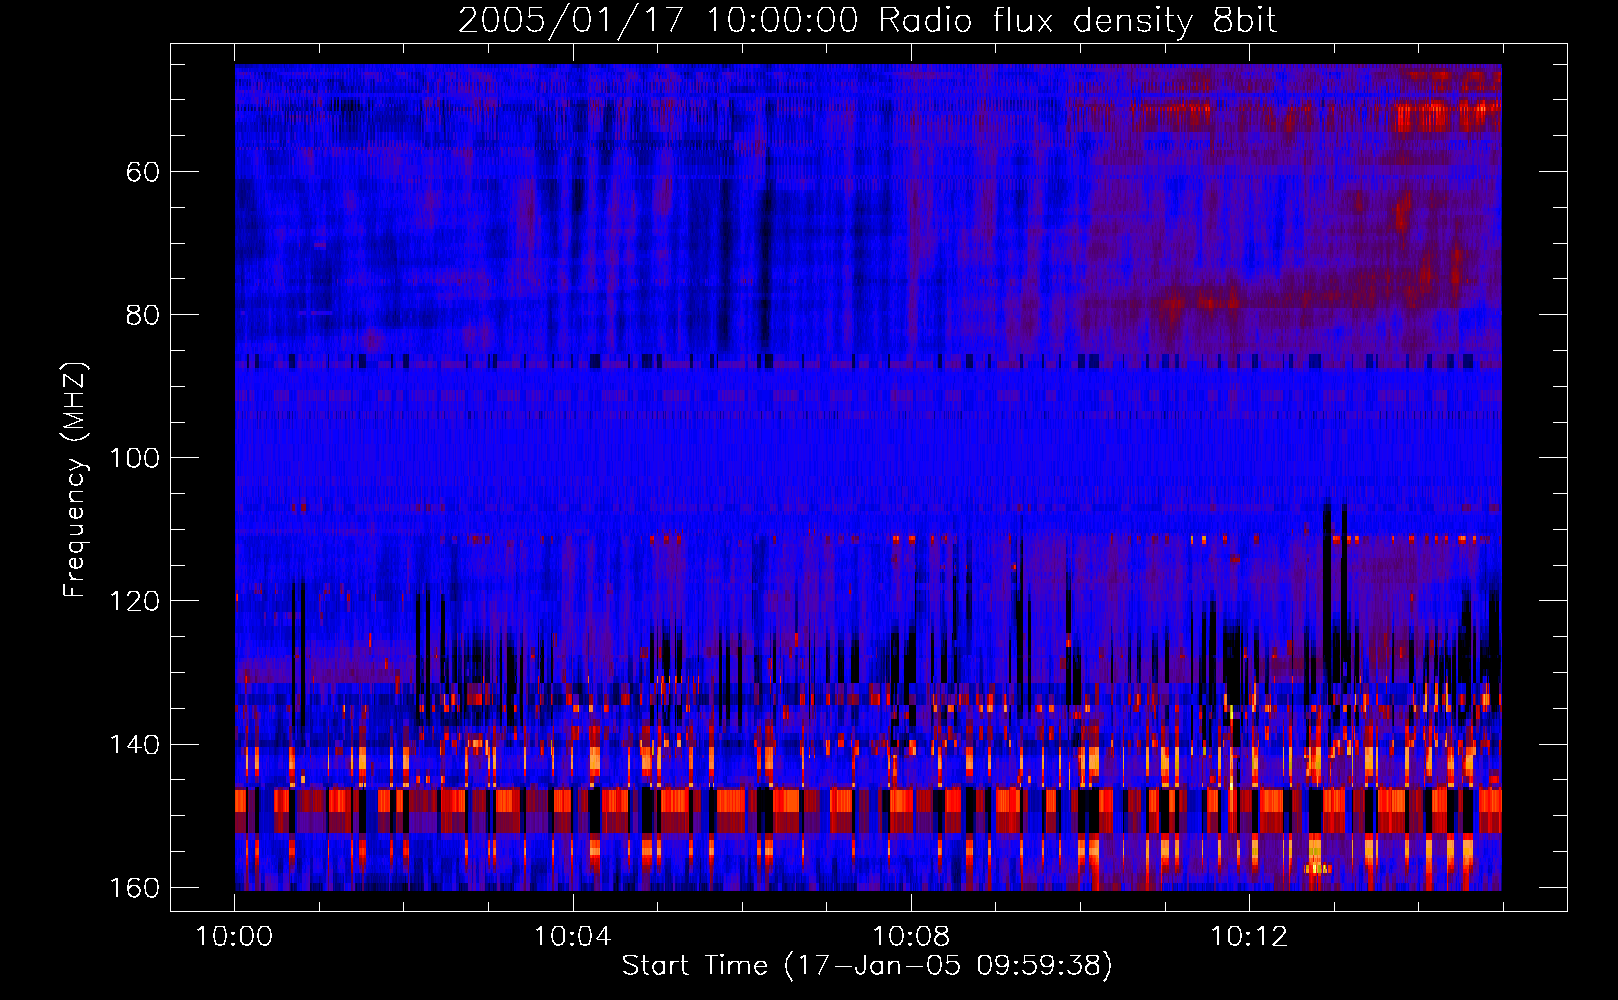Click the 'Frequency (MHZ)' axis title
Screen dimensions: 1618x1000
(x=75, y=479)
